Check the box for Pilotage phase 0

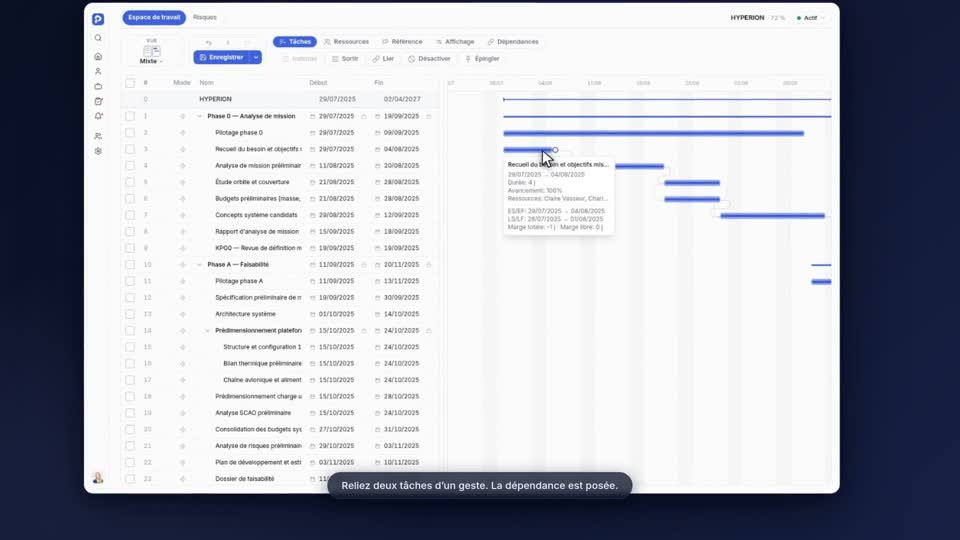(x=130, y=132)
